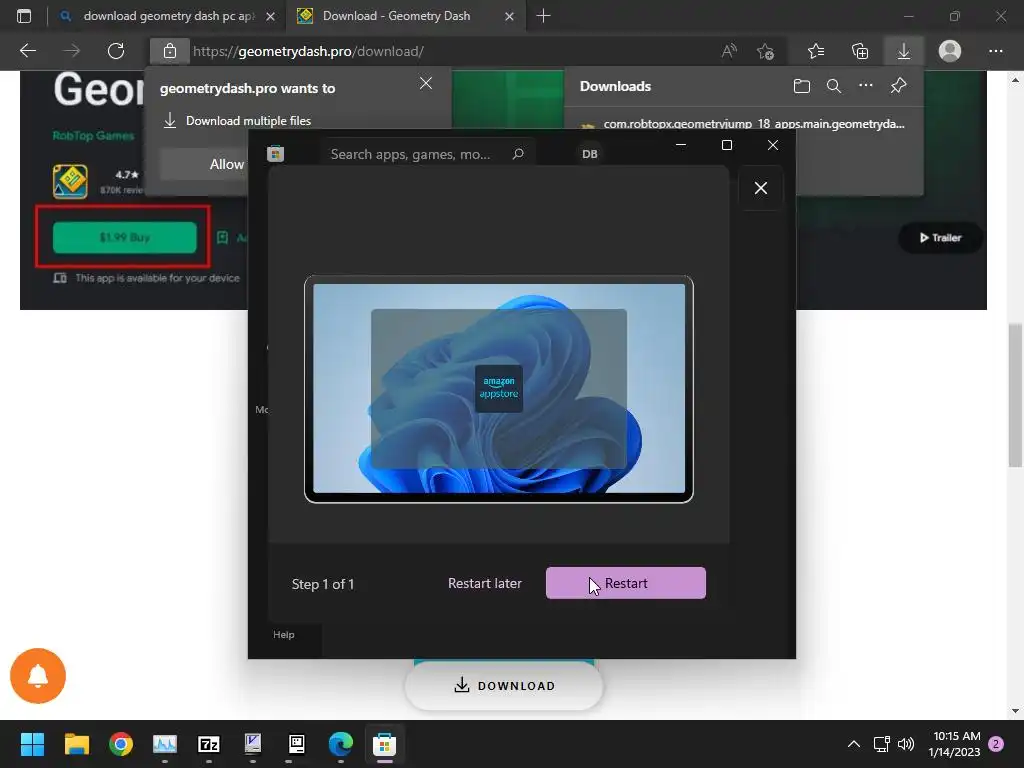
Task: Click the address bar URL
Action: [308, 51]
